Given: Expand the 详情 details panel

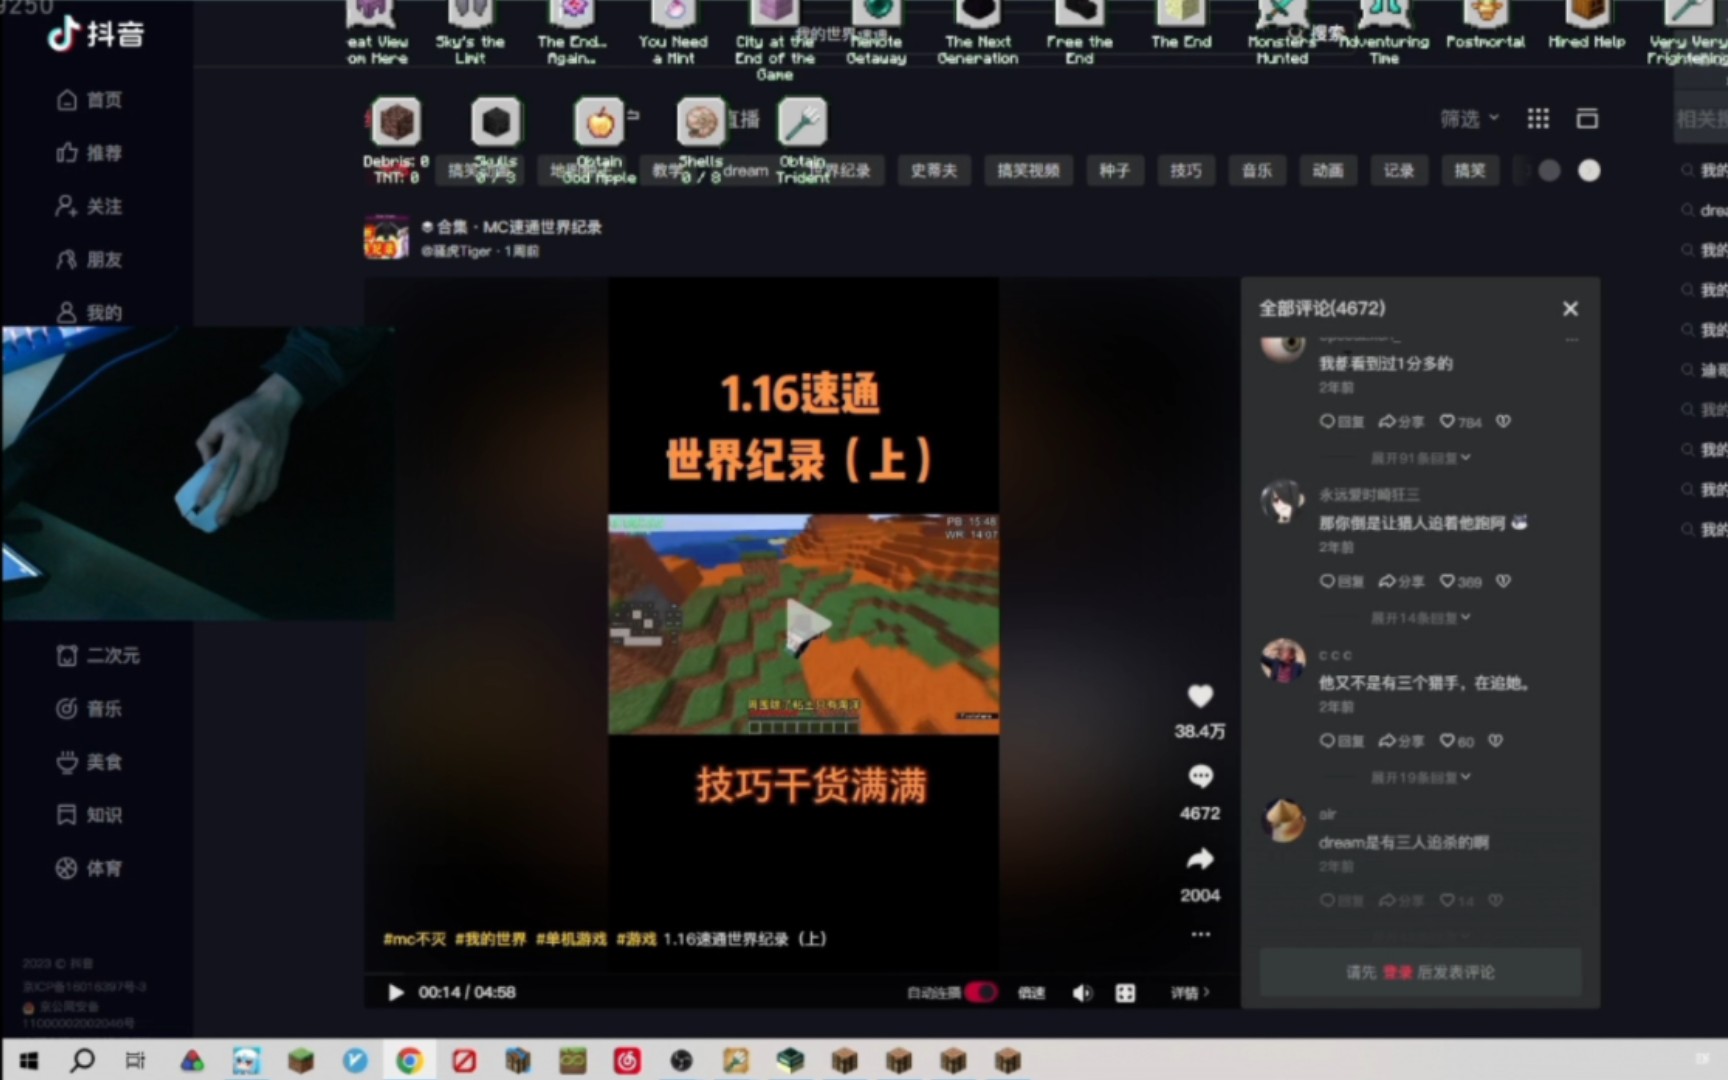Looking at the screenshot, I should [x=1190, y=992].
